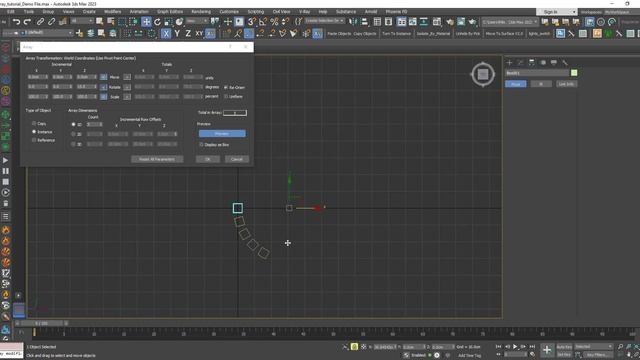Image resolution: width=640 pixels, height=360 pixels.
Task: Click the object name field in command panel
Action: pos(538,73)
